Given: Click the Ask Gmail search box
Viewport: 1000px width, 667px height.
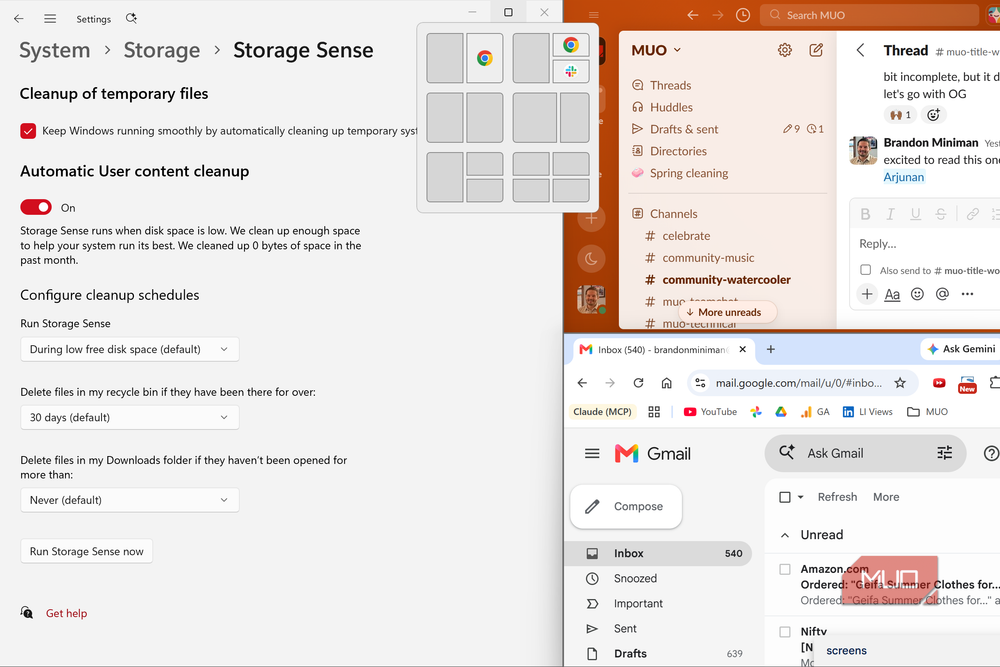Looking at the screenshot, I should click(x=865, y=453).
